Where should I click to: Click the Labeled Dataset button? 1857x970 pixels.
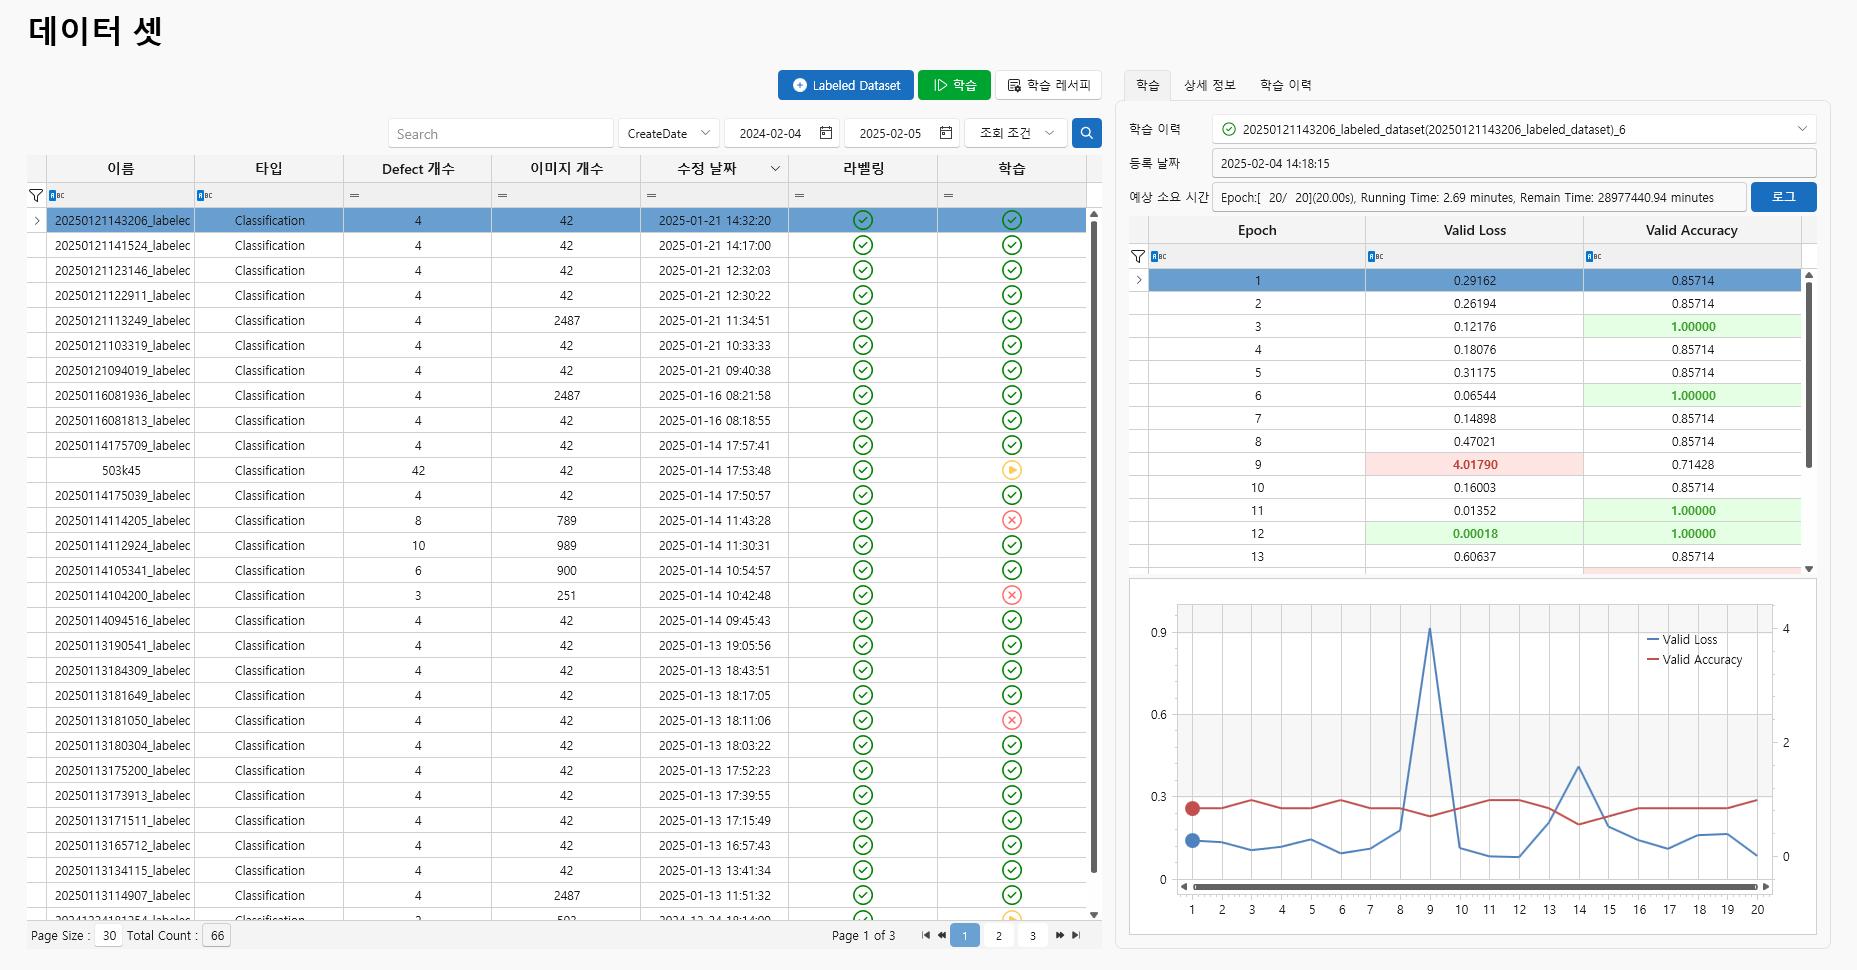tap(846, 85)
